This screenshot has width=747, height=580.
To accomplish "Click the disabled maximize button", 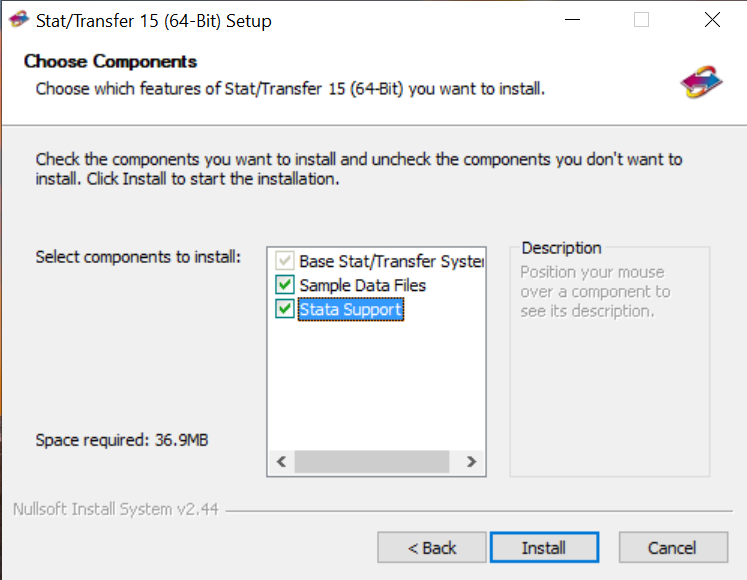I will coord(641,20).
